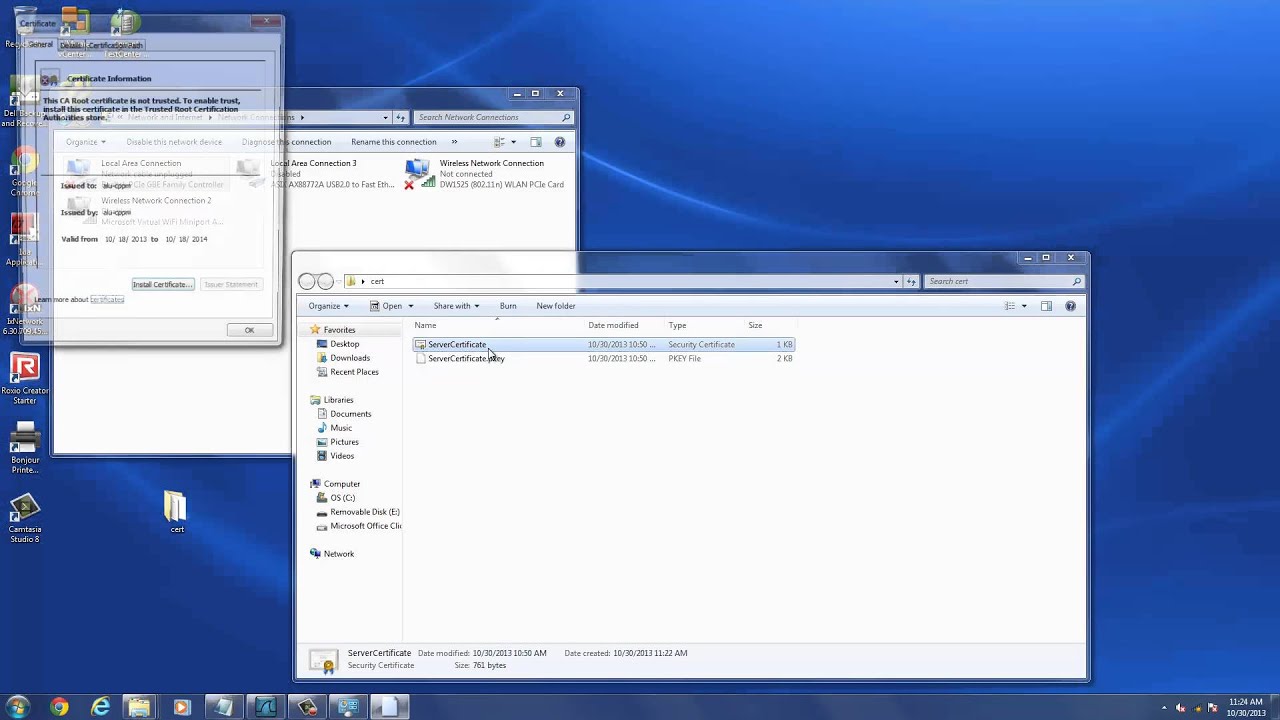Click the Search Network Connections box
Image resolution: width=1280 pixels, height=720 pixels.
[x=493, y=117]
